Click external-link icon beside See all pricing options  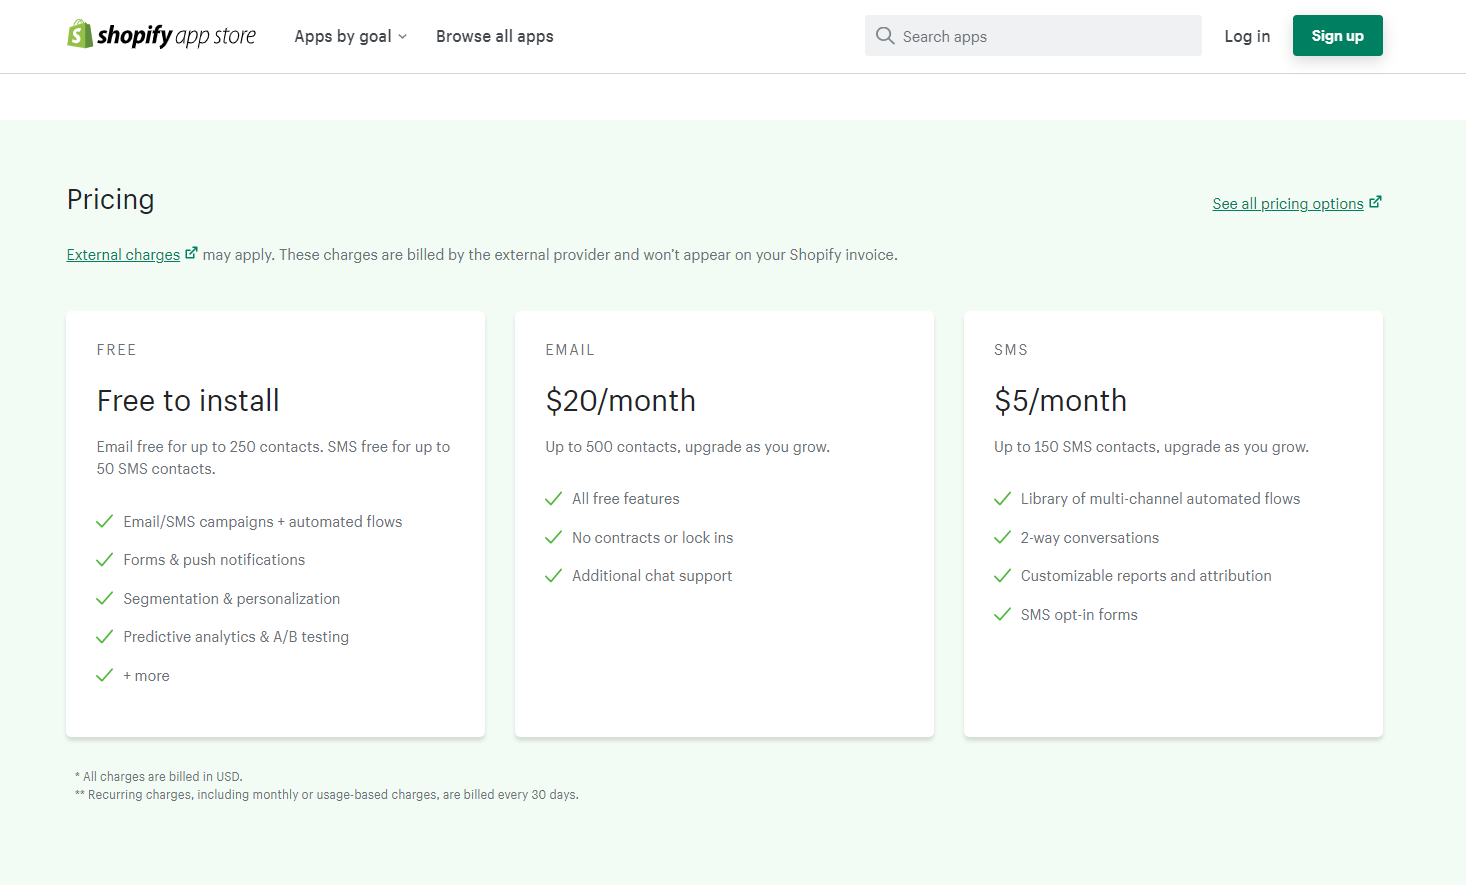1375,202
